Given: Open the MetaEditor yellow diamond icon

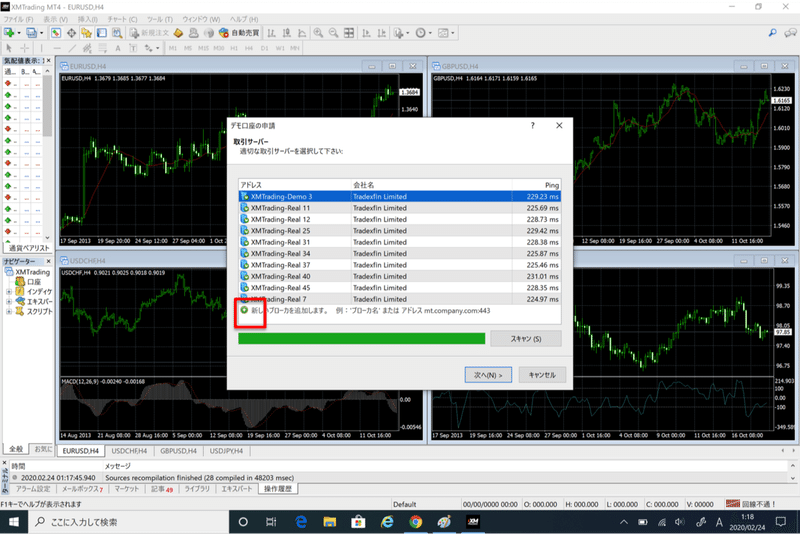Looking at the screenshot, I should pos(178,33).
